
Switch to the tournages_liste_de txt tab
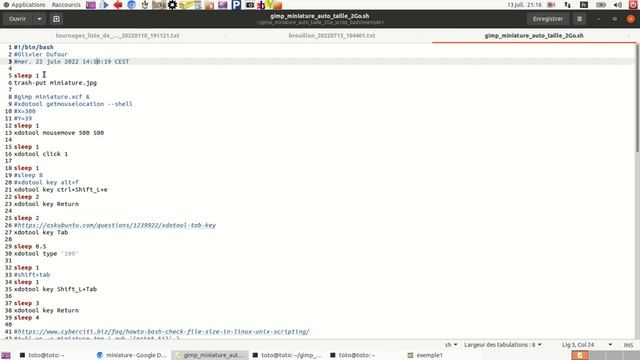click(x=117, y=36)
